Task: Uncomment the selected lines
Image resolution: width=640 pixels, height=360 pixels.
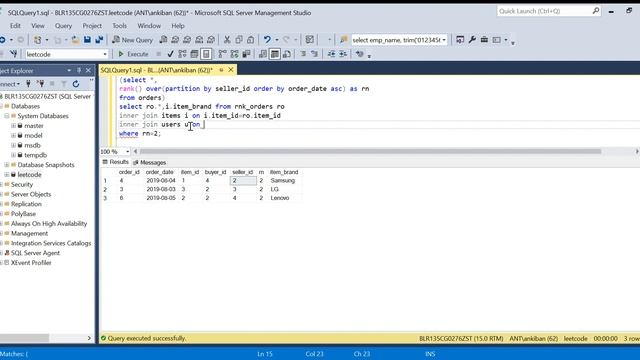Action: 314,54
